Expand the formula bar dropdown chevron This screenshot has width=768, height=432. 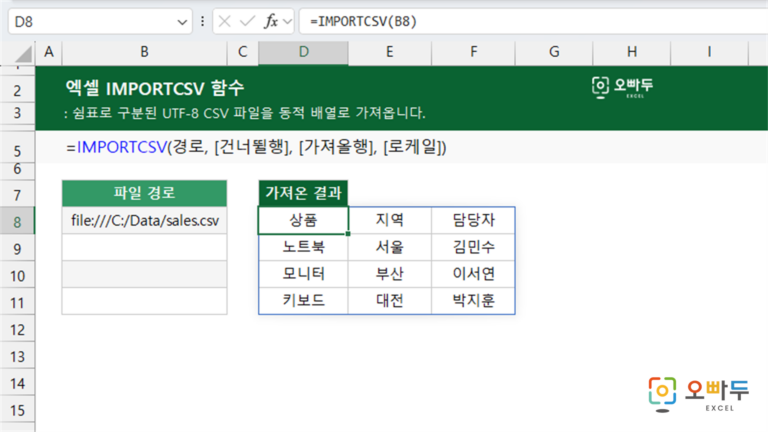pyautogui.click(x=288, y=22)
